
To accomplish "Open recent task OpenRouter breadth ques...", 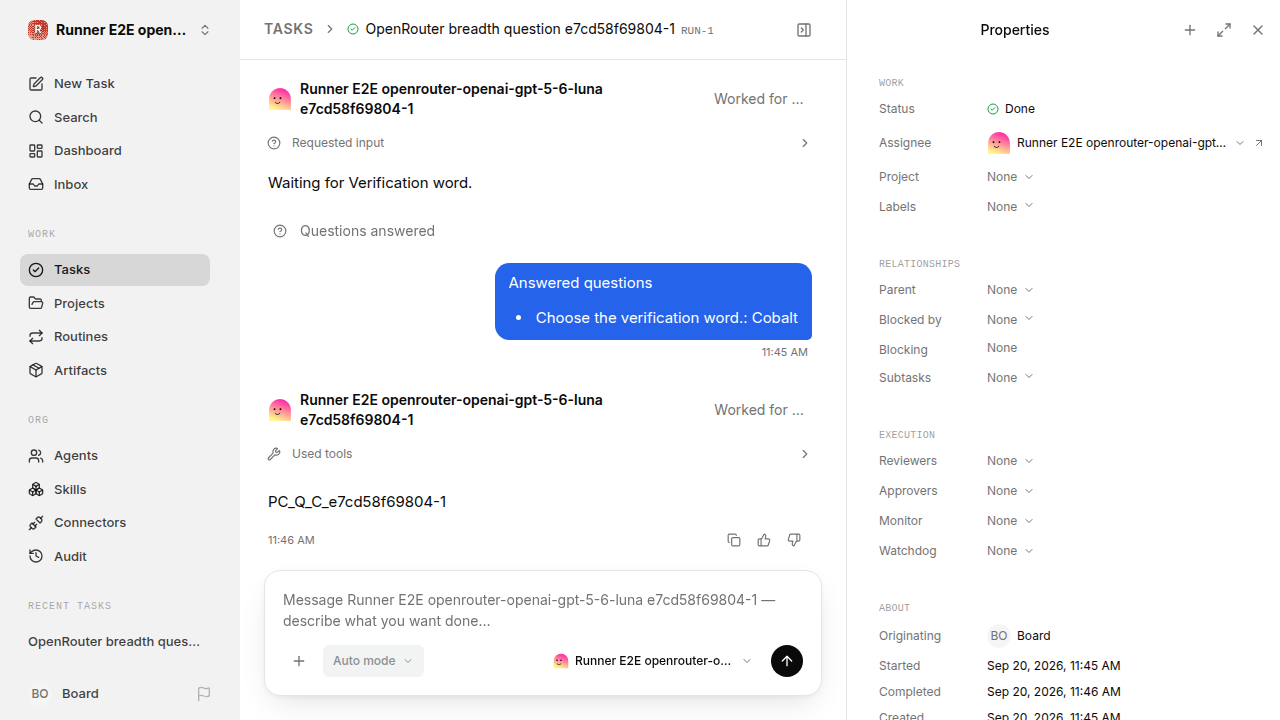I will [x=114, y=642].
